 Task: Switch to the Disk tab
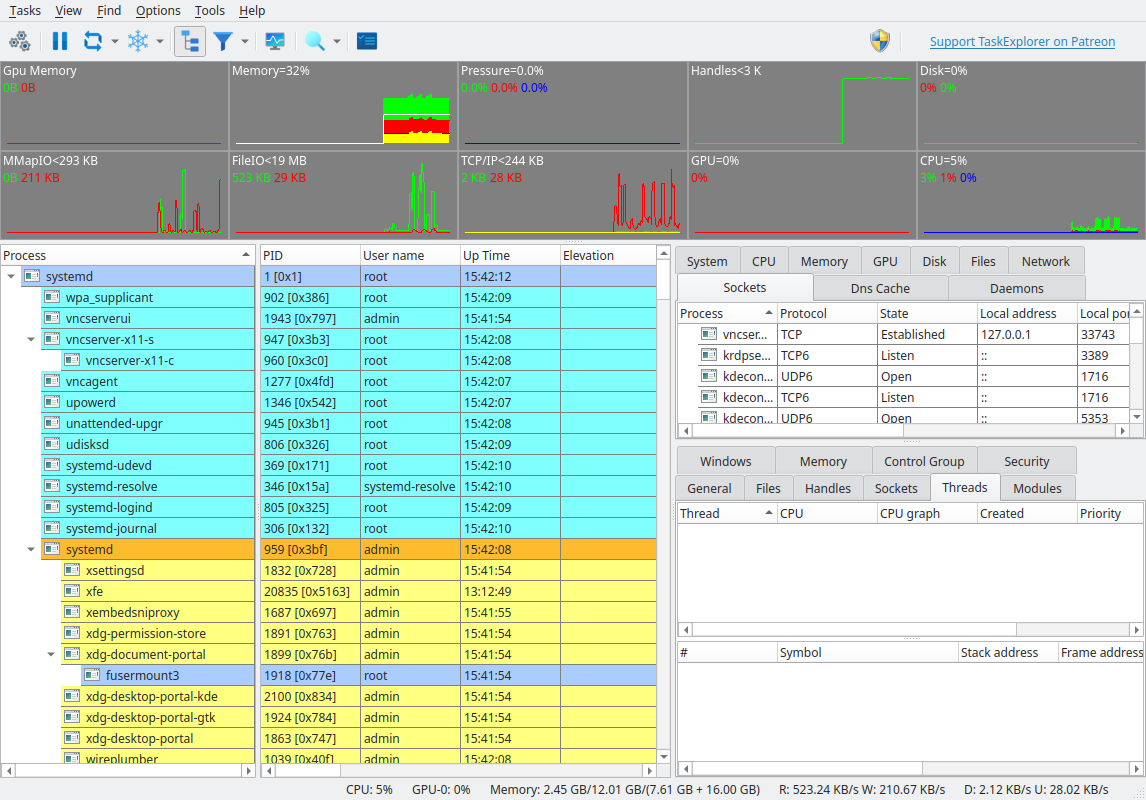click(934, 262)
